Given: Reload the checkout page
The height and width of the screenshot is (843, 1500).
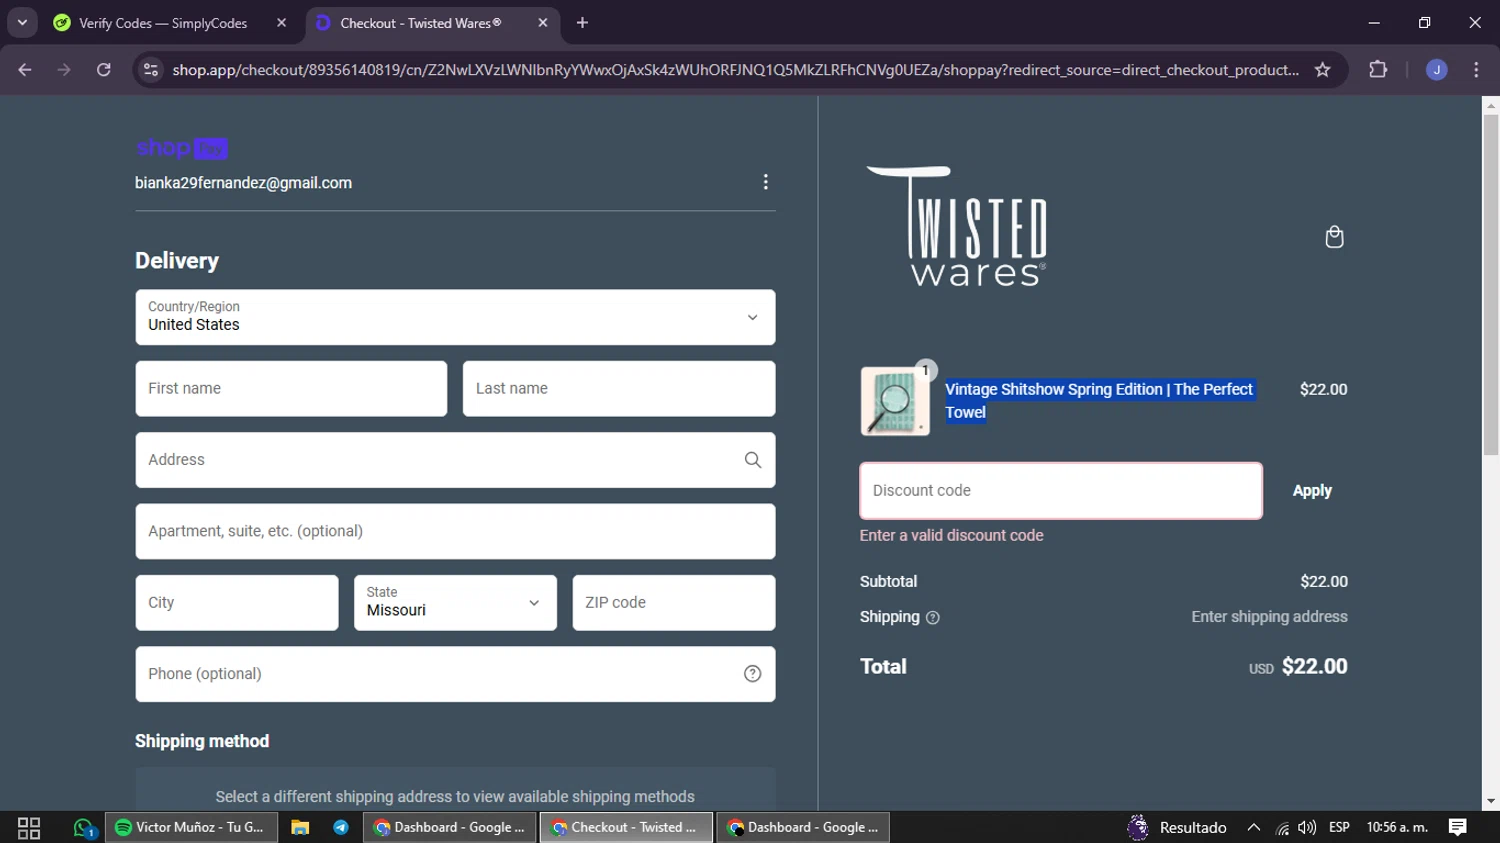Looking at the screenshot, I should pyautogui.click(x=103, y=70).
